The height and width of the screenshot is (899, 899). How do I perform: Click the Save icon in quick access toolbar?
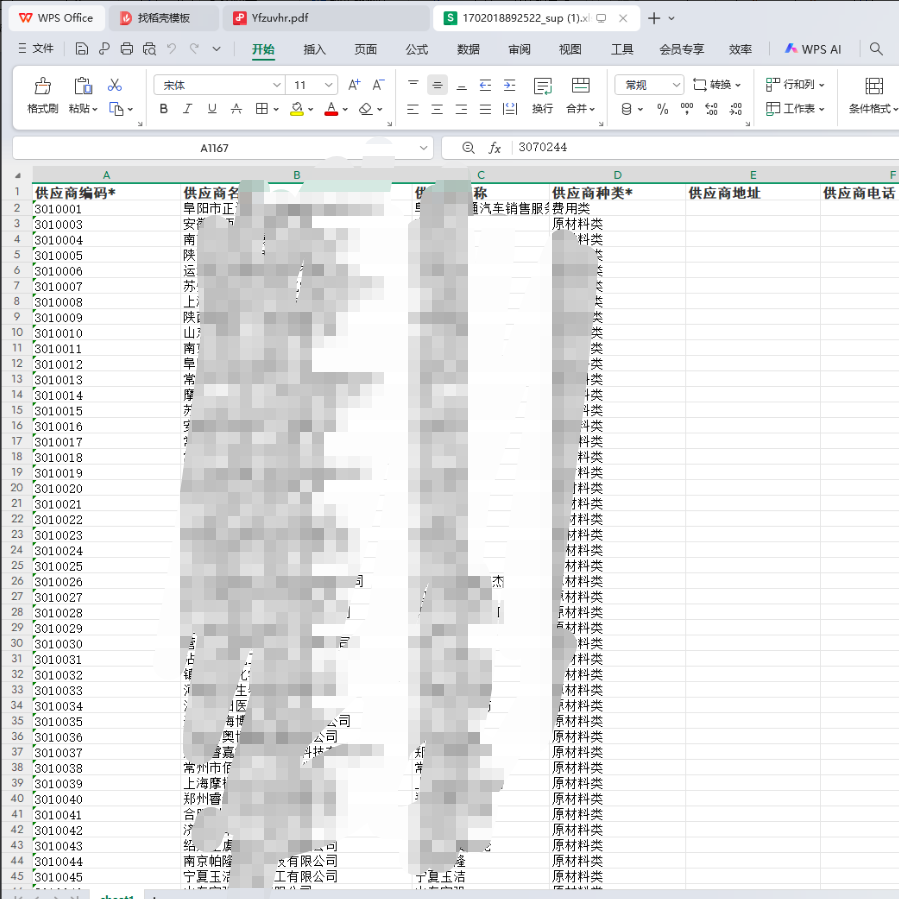pos(81,49)
